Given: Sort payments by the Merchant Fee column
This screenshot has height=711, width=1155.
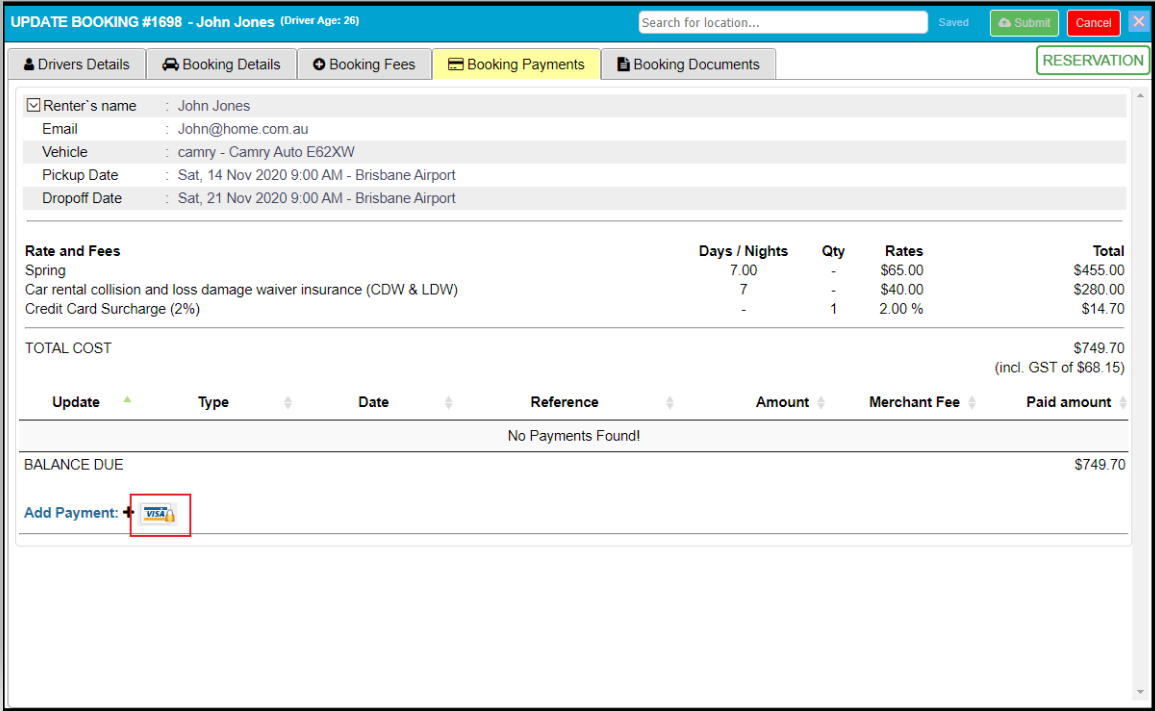Looking at the screenshot, I should 972,402.
